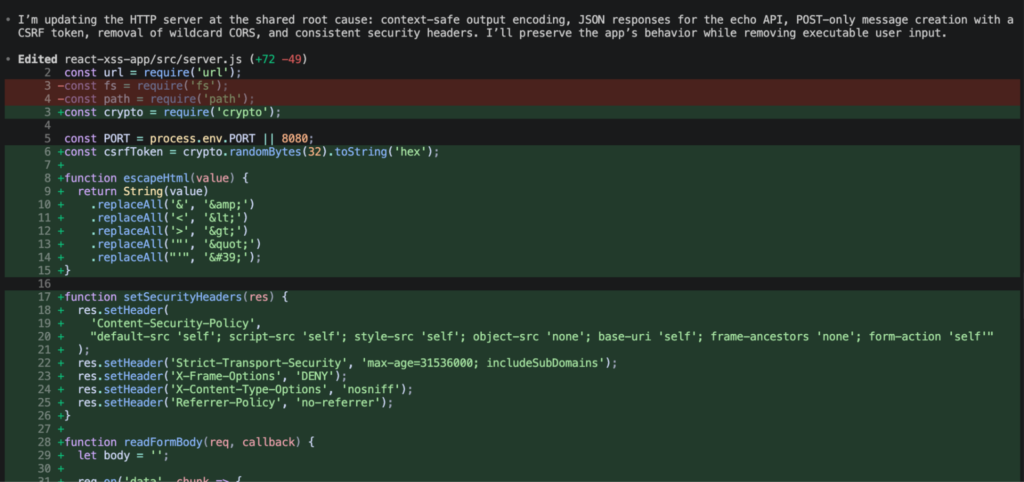Screen dimensions: 1024x482
Task: Click the function setSecurityHeaders(res) line
Action: point(173,297)
